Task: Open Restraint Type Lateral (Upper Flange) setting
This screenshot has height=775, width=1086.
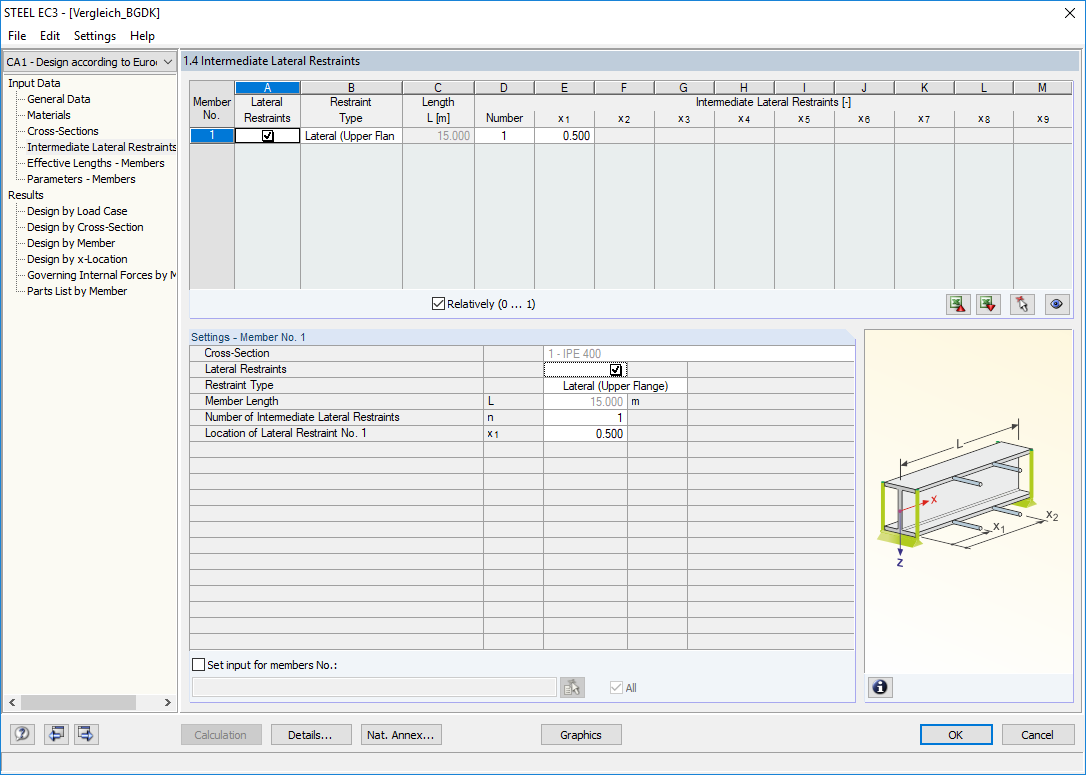Action: [x=615, y=386]
